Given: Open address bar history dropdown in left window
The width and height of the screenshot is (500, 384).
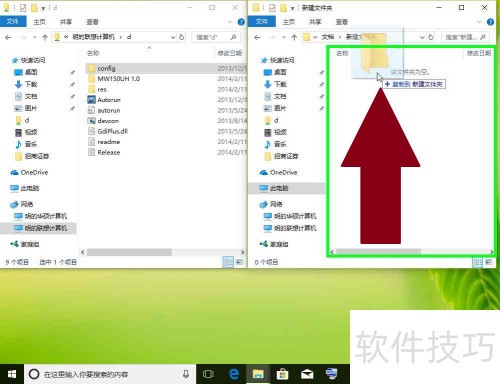Looking at the screenshot, I should [173, 37].
